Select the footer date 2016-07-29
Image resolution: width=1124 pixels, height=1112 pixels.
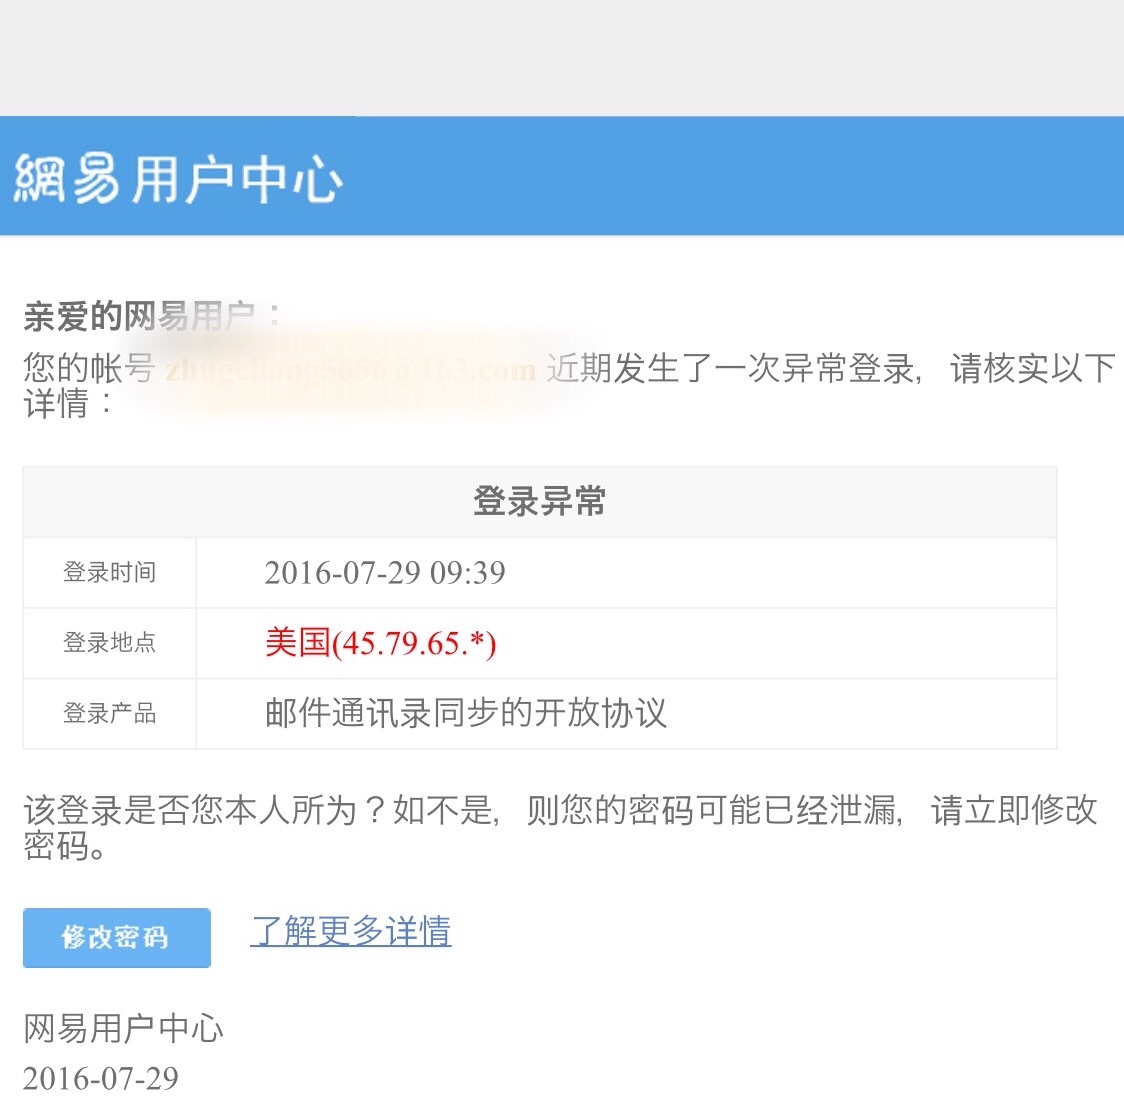tap(100, 1078)
